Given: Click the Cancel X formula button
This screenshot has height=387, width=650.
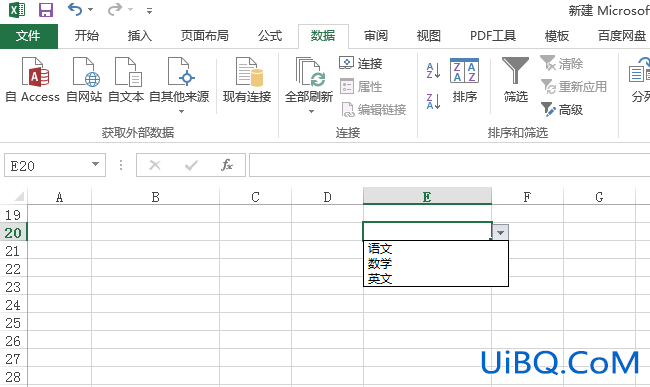Looking at the screenshot, I should point(155,165).
